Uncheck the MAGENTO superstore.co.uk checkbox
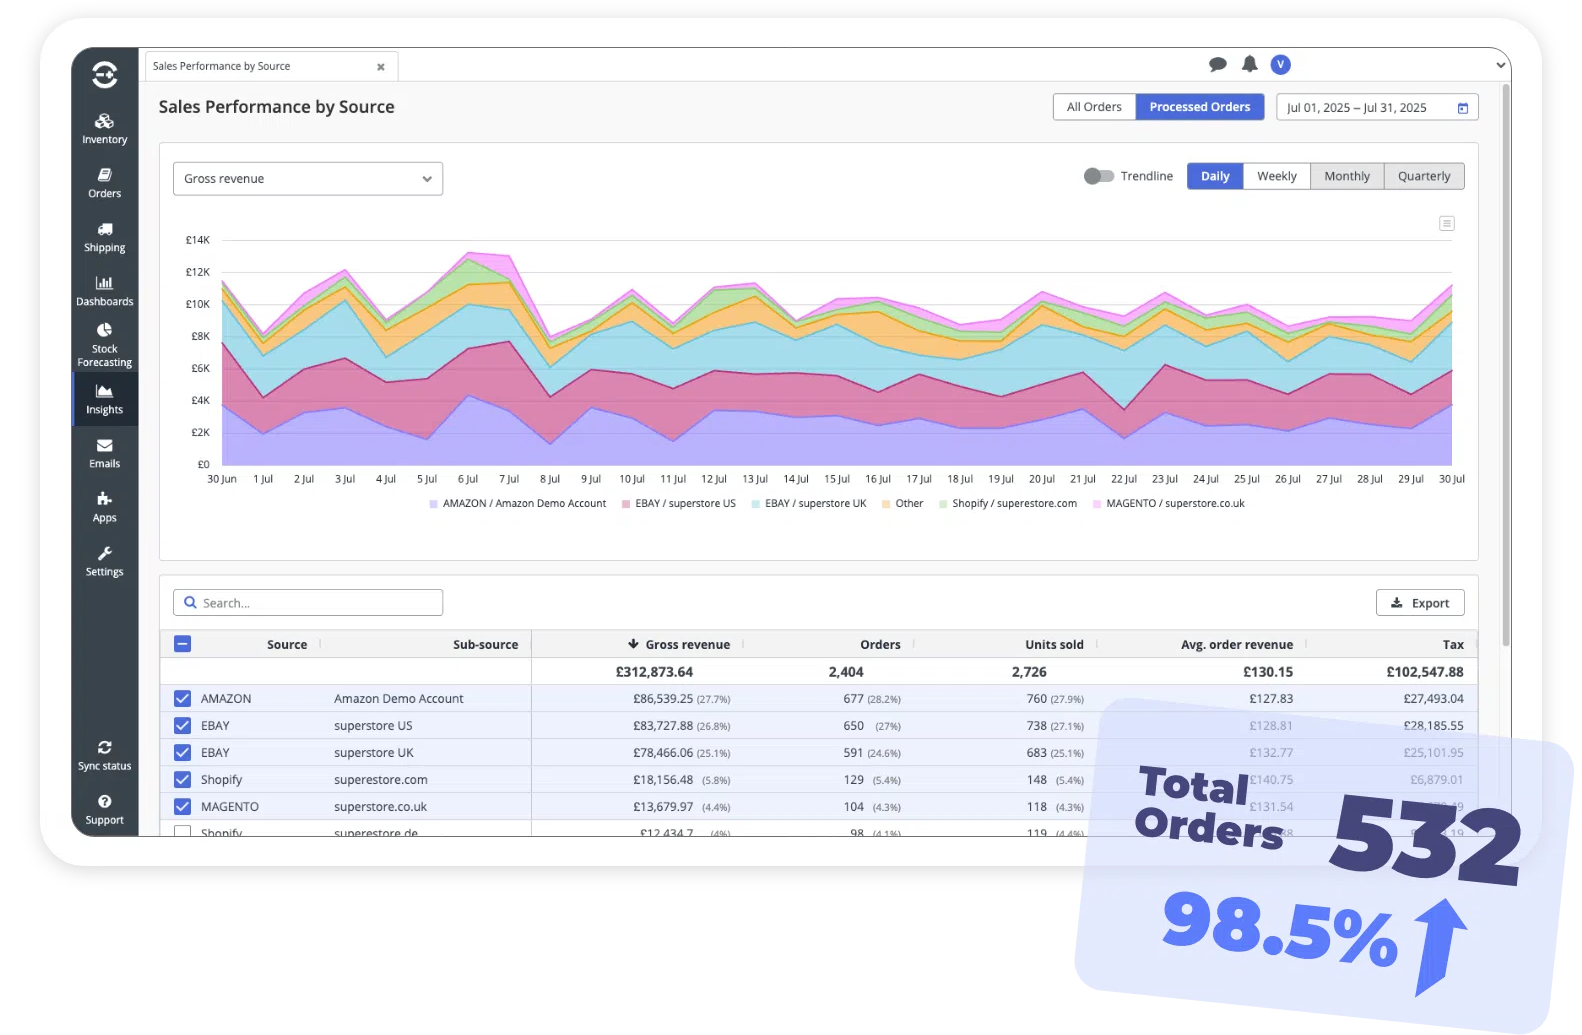1582x1035 pixels. coord(182,807)
